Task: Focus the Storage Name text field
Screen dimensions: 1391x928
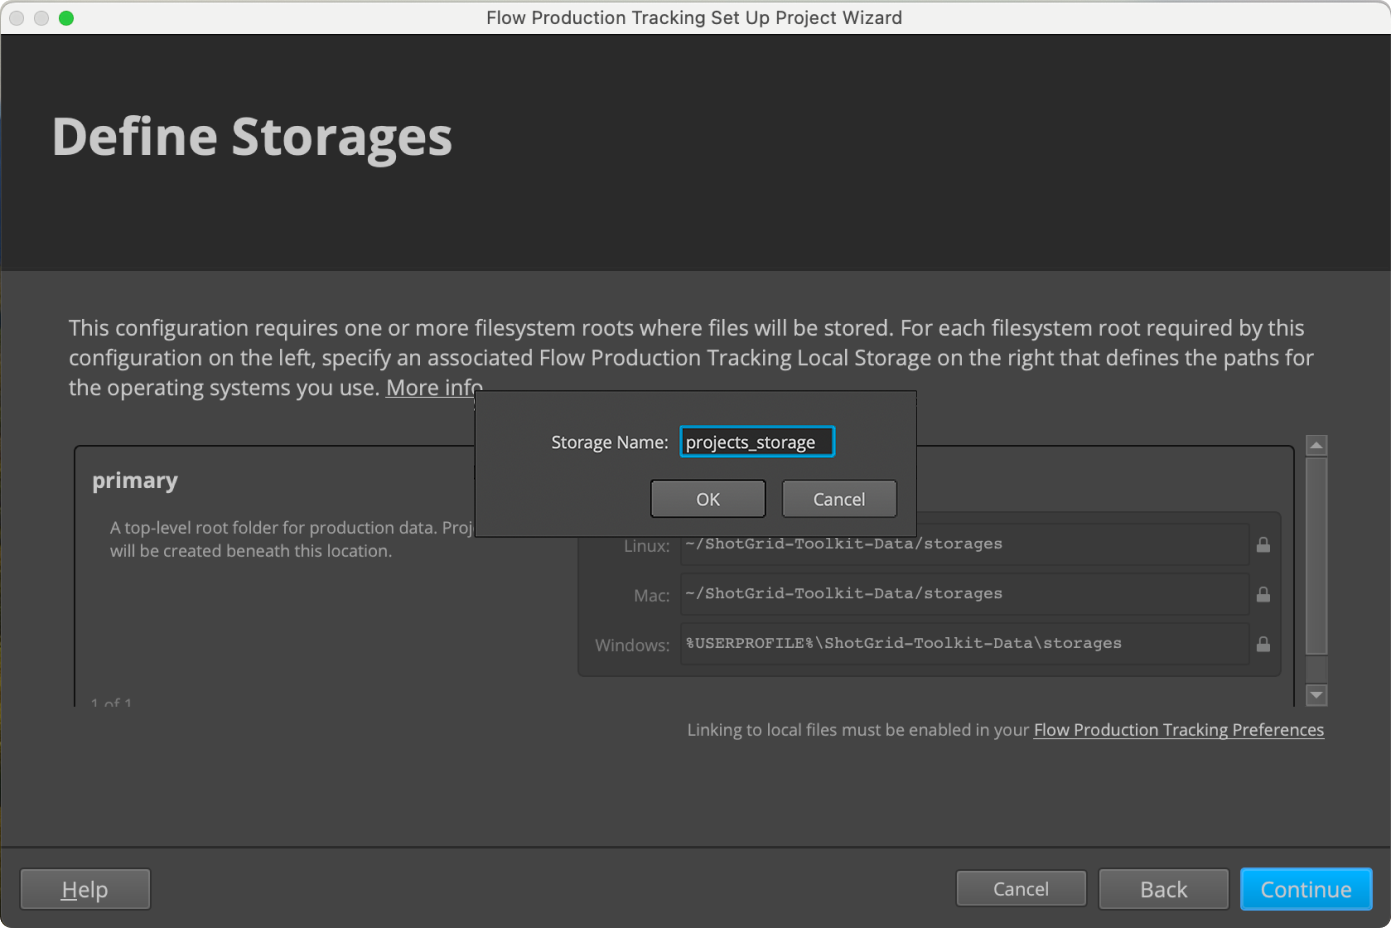Action: coord(756,442)
